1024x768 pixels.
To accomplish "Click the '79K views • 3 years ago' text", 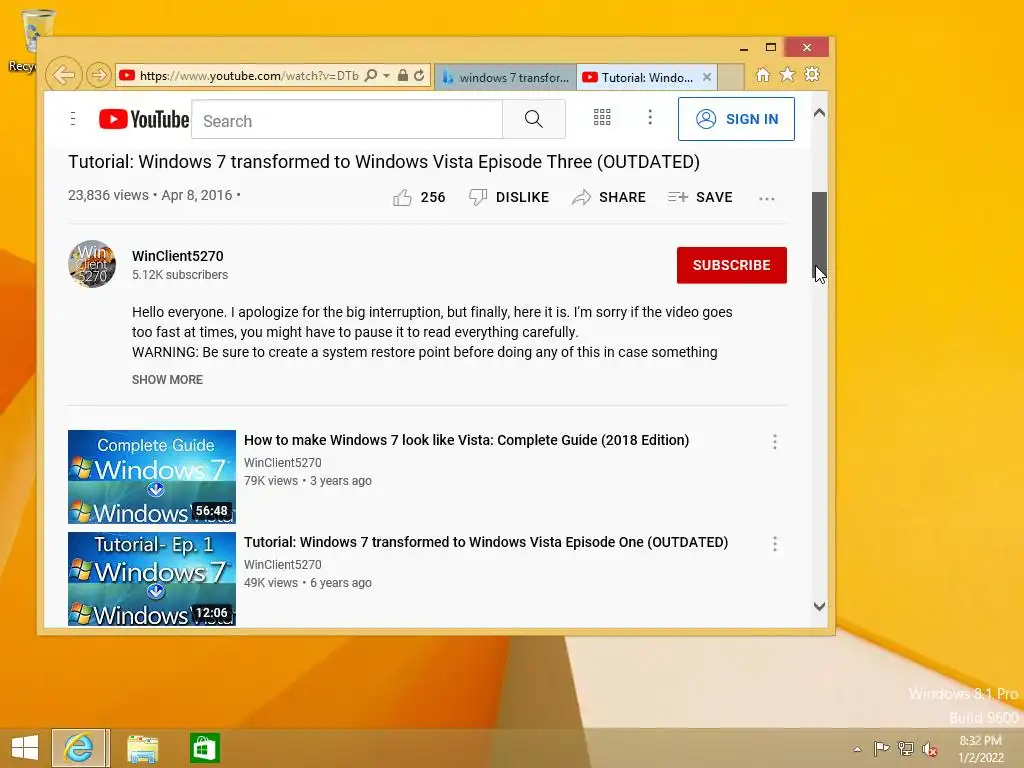I will tap(308, 481).
